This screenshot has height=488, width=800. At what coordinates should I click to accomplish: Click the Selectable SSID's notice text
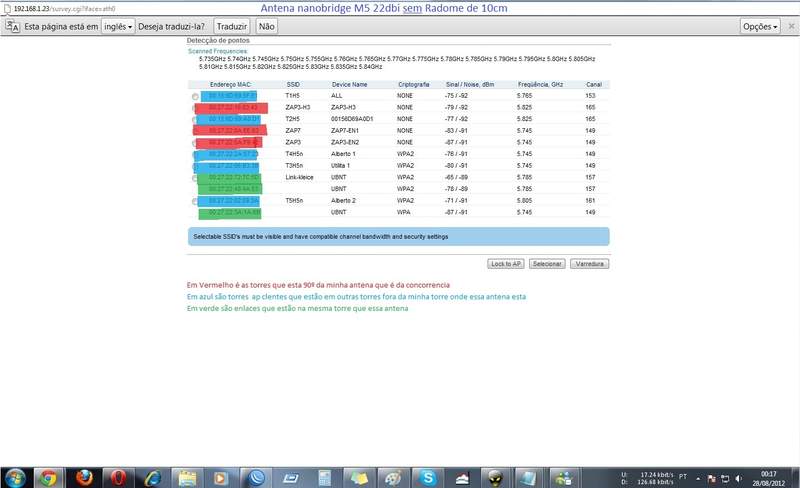(320, 237)
